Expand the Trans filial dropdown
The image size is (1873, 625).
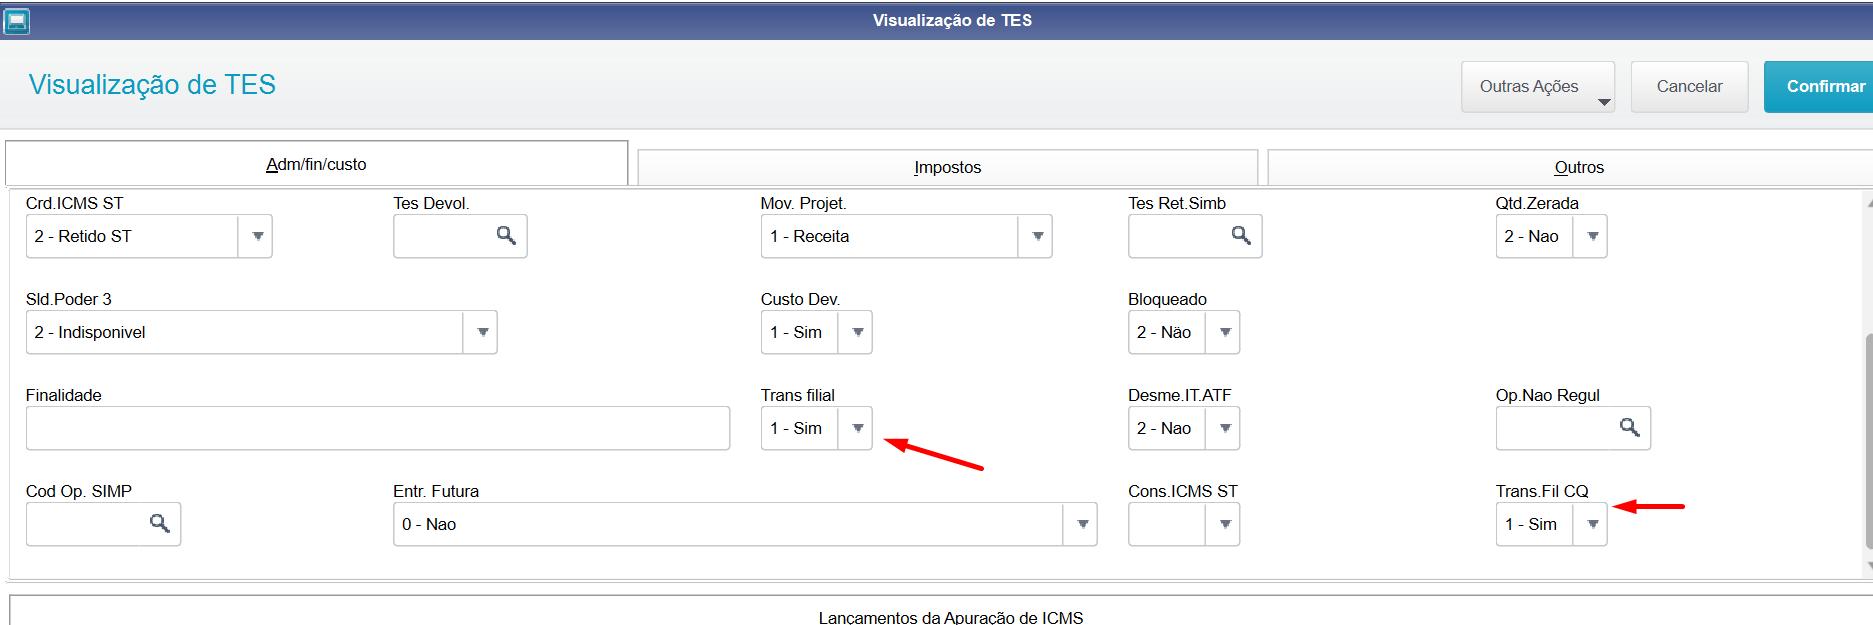click(x=856, y=428)
